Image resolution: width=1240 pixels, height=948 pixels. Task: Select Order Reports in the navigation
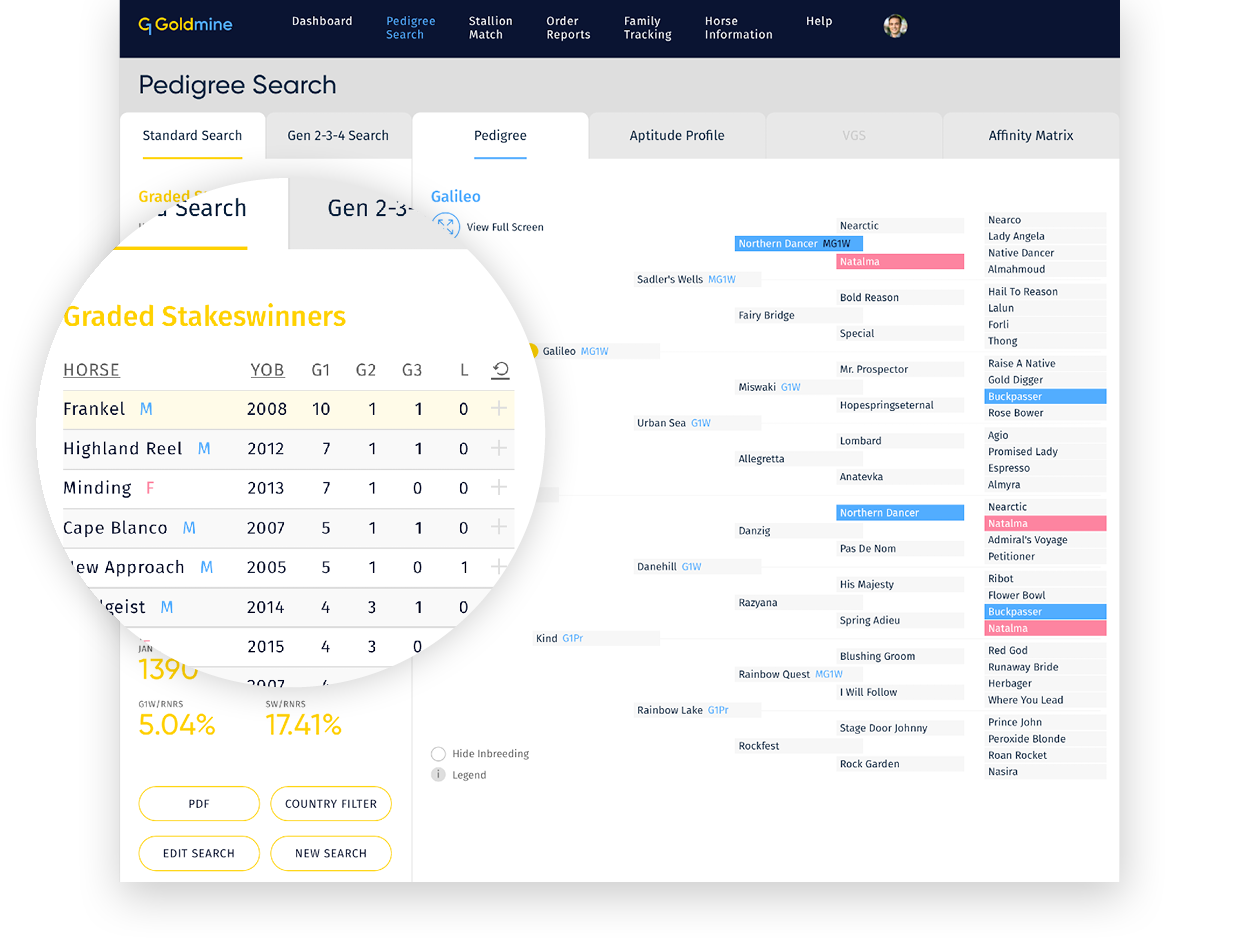coord(568,28)
